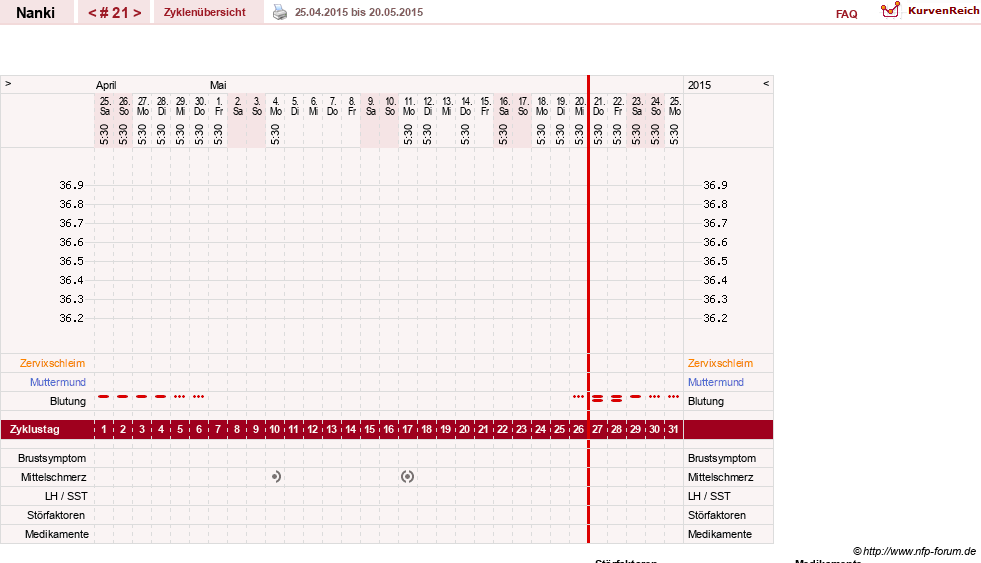Open the Nanki user tab
Image resolution: width=981 pixels, height=563 pixels.
pos(36,13)
